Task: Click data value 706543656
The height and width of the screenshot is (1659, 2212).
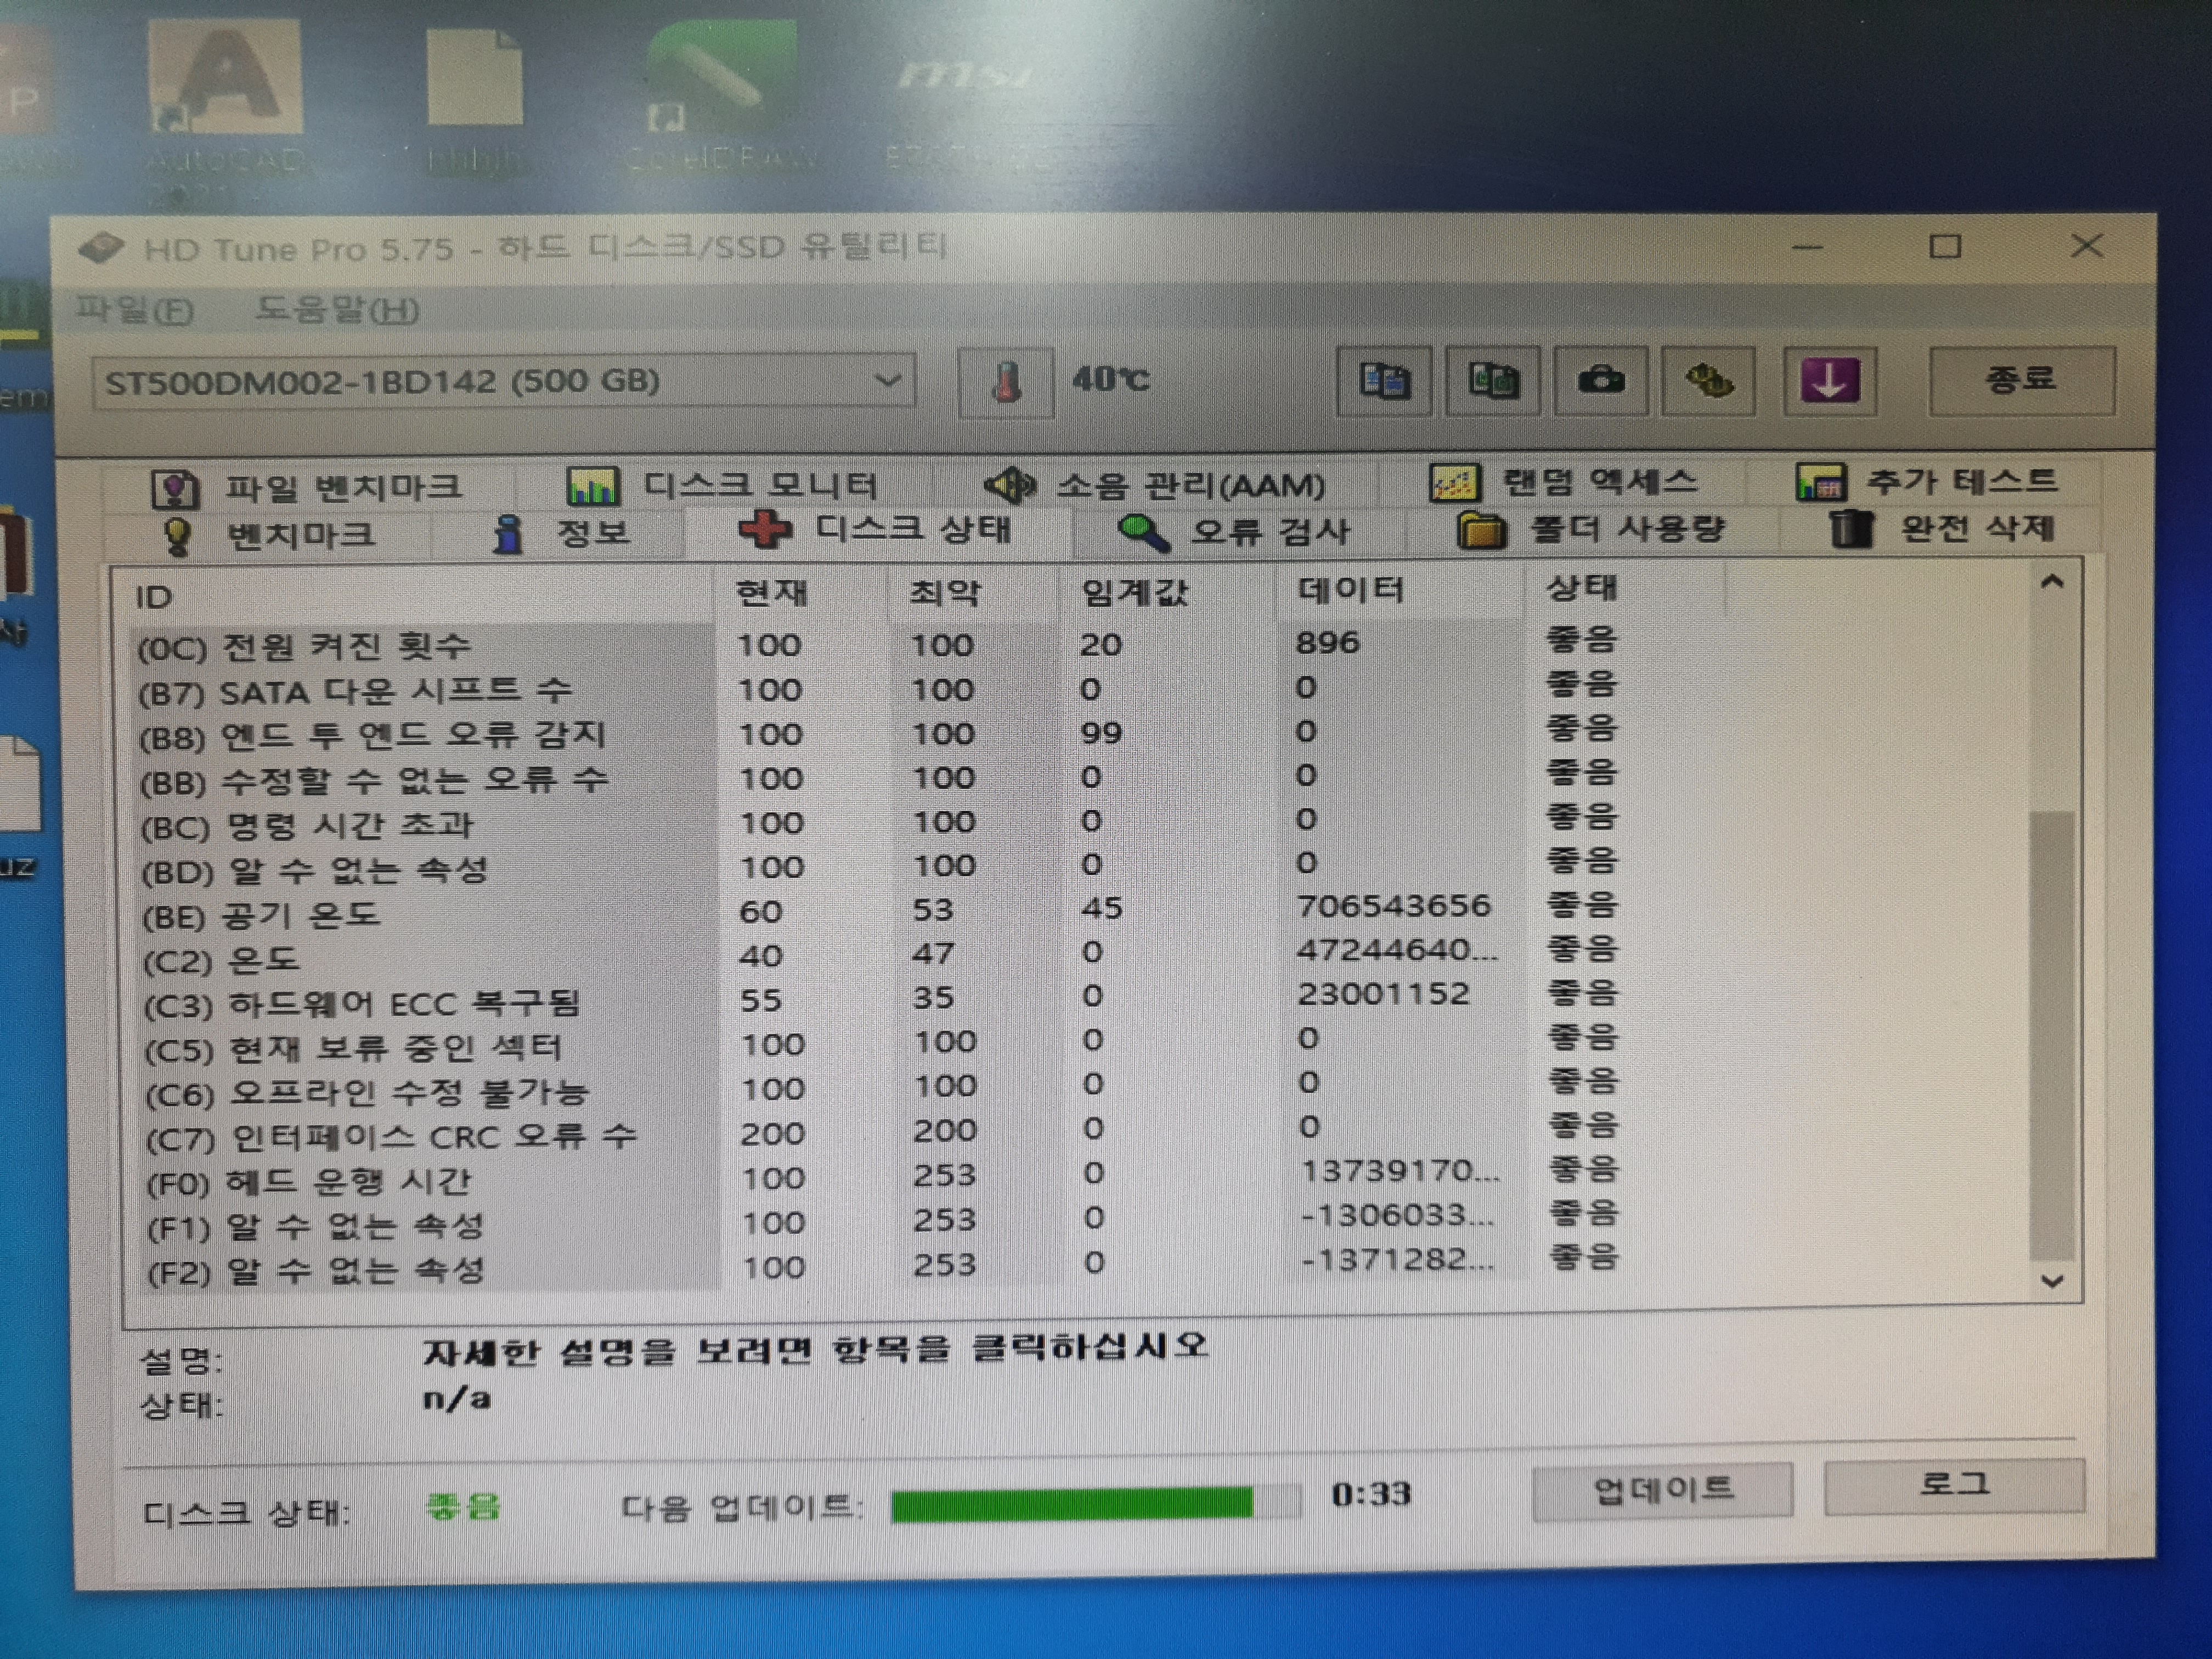Action: pyautogui.click(x=1393, y=906)
